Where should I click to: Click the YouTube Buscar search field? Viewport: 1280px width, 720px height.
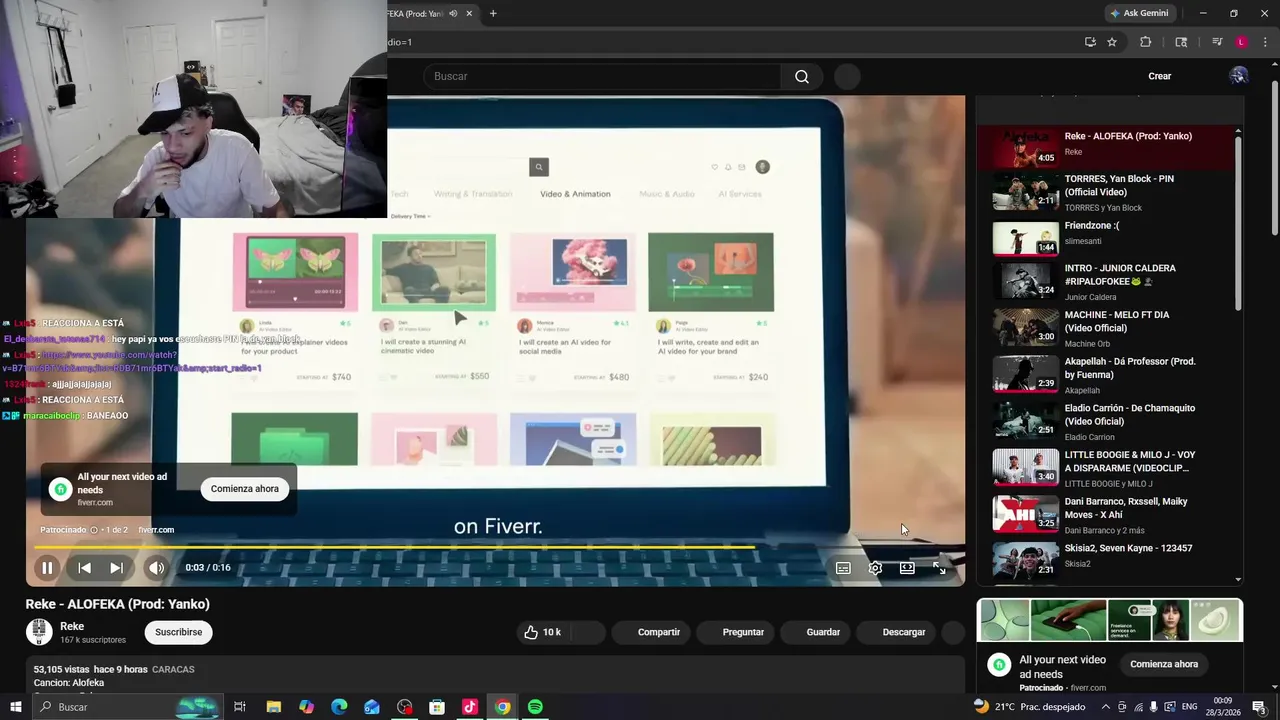[x=602, y=76]
